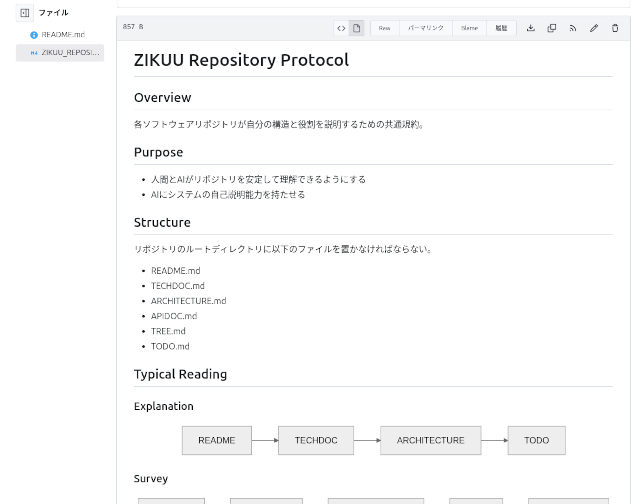Open the RSS feed icon

click(x=573, y=28)
